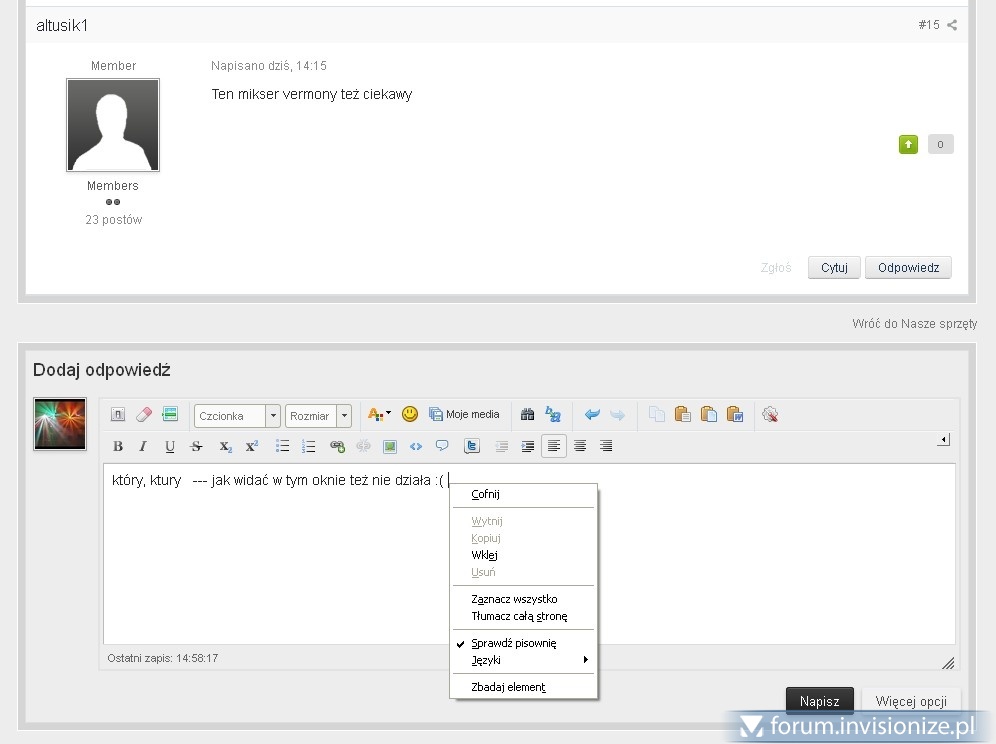Toggle 'Sprawdź pisownię' spell check option
The height and width of the screenshot is (744, 996).
tap(513, 643)
